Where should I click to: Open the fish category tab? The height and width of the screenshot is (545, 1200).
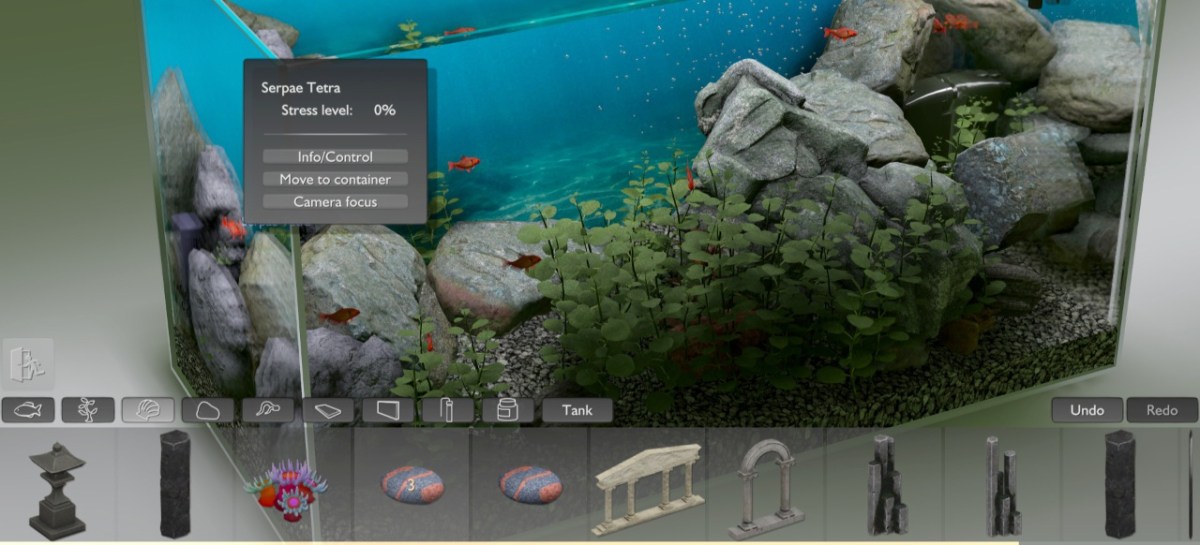27,410
